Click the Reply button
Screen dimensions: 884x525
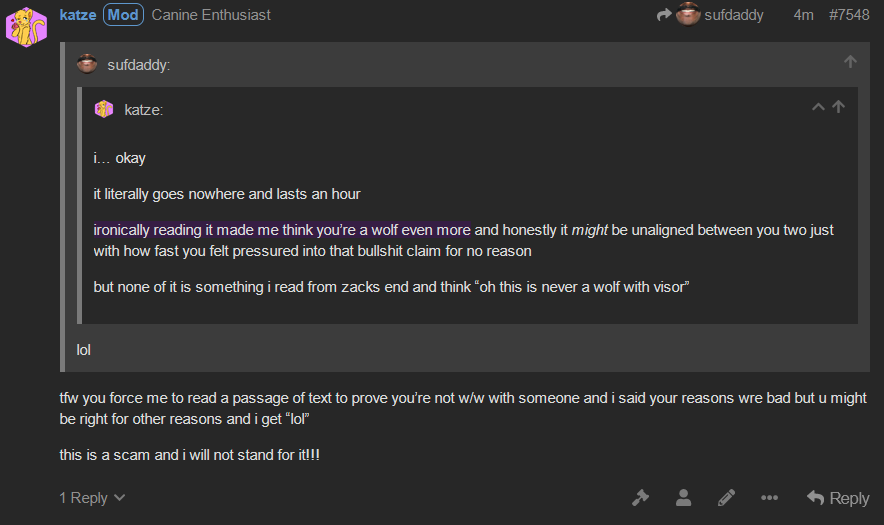pos(838,498)
